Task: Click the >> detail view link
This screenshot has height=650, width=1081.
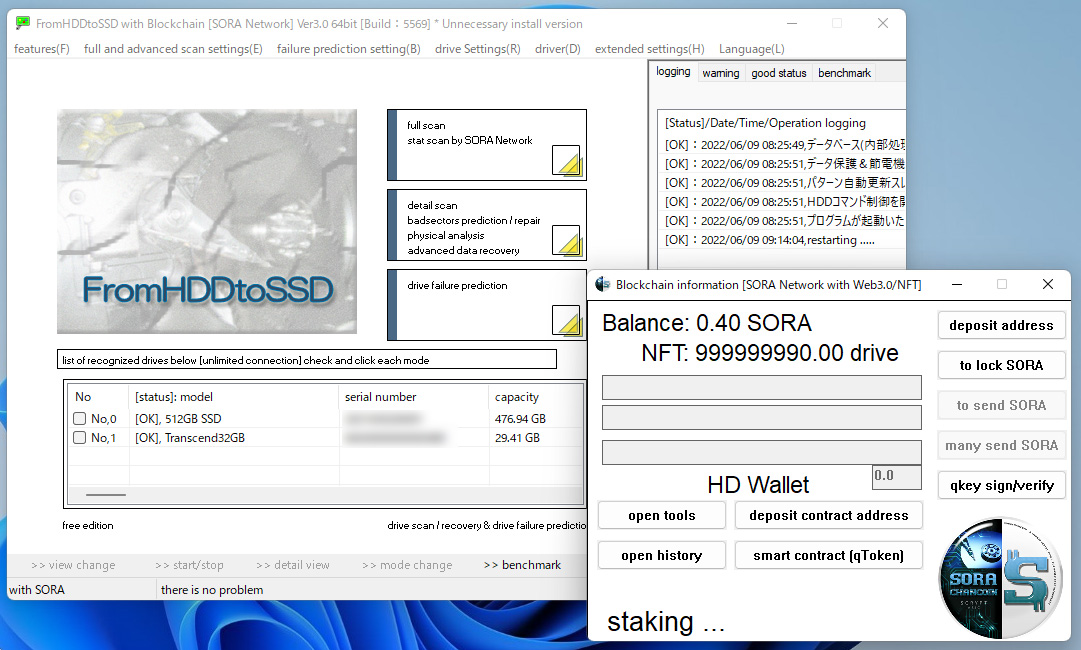Action: (293, 565)
